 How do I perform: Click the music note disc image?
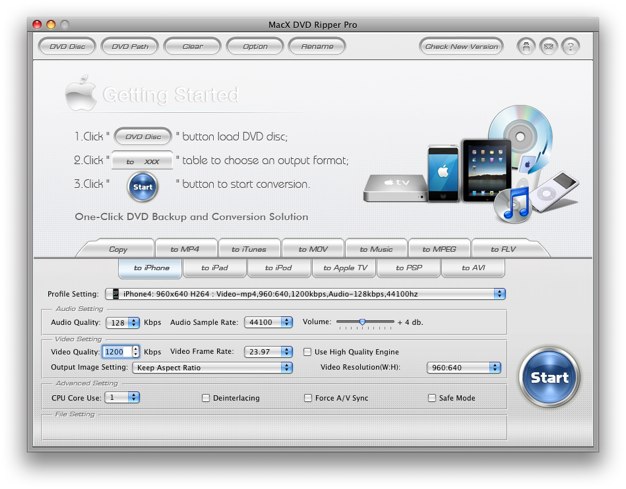[x=514, y=205]
